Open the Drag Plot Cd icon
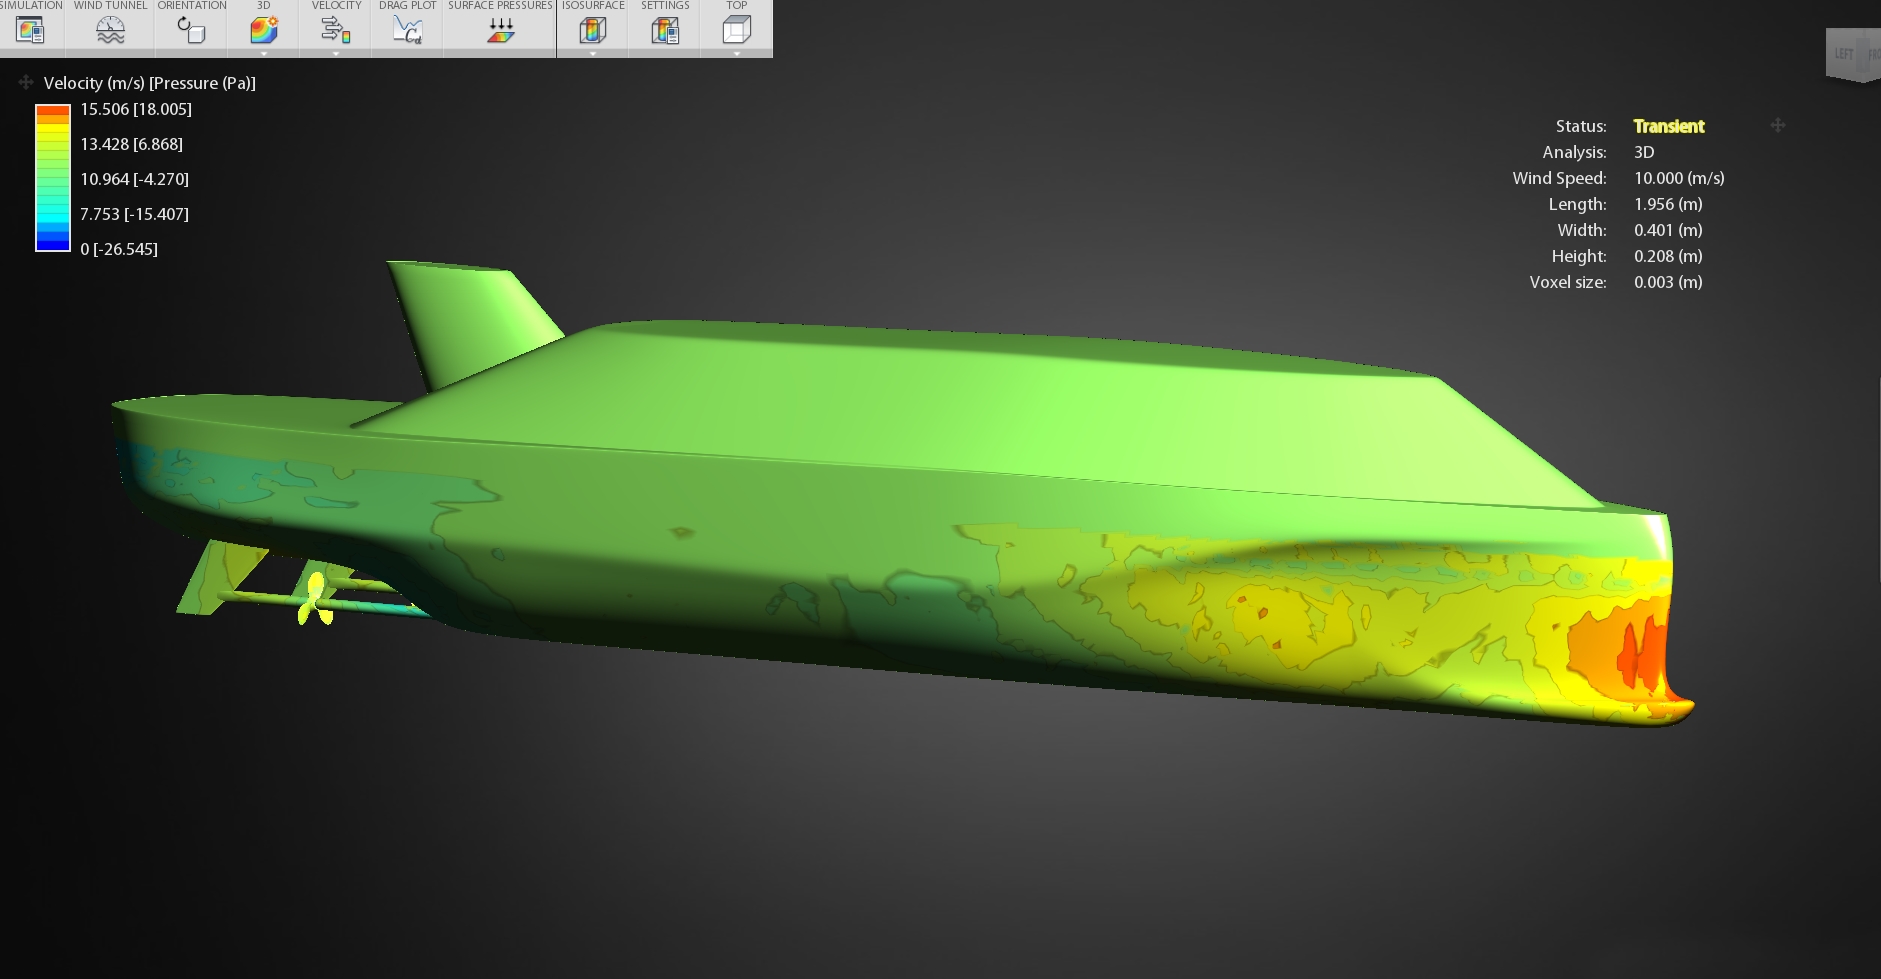This screenshot has height=979, width=1881. click(x=407, y=31)
